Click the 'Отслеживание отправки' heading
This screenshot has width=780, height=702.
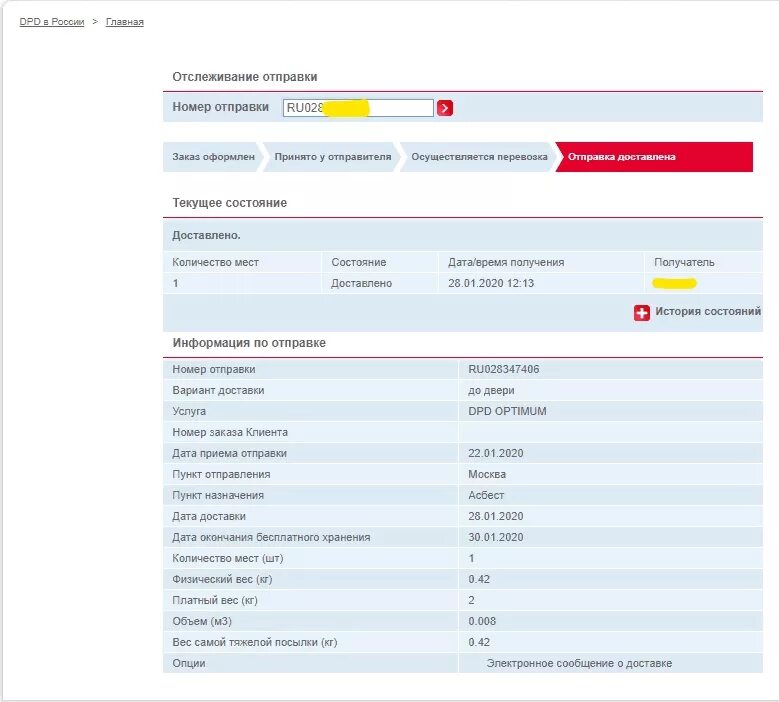245,77
